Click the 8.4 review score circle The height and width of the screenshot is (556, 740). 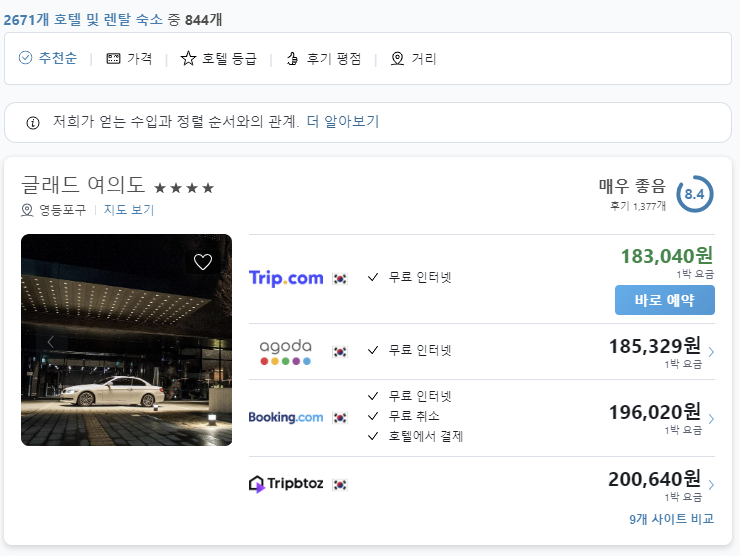tap(695, 194)
